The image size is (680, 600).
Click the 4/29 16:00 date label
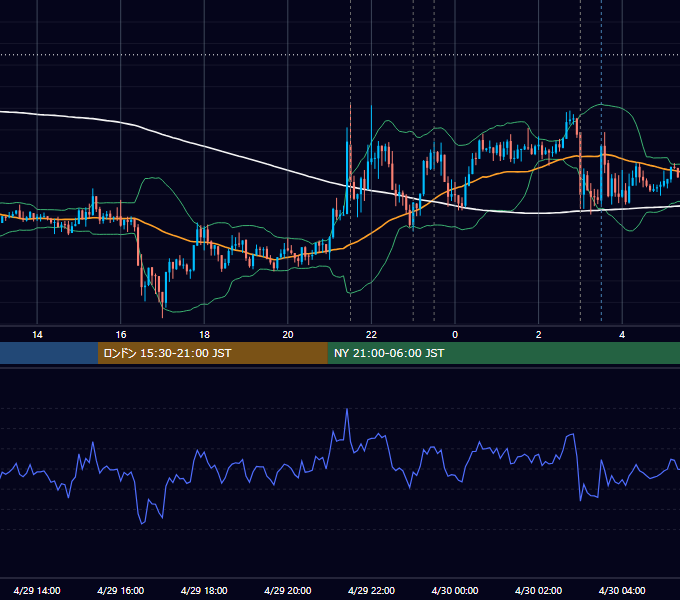pyautogui.click(x=121, y=590)
